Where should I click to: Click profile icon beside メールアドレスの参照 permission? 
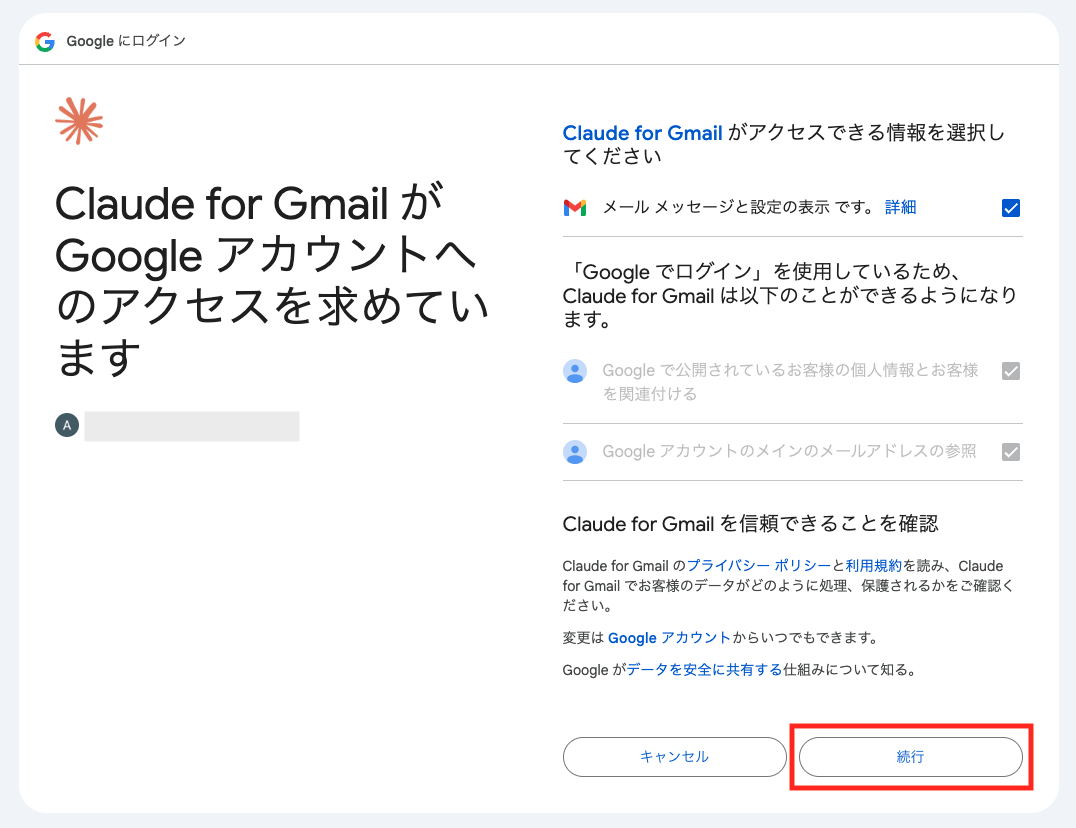[x=574, y=452]
